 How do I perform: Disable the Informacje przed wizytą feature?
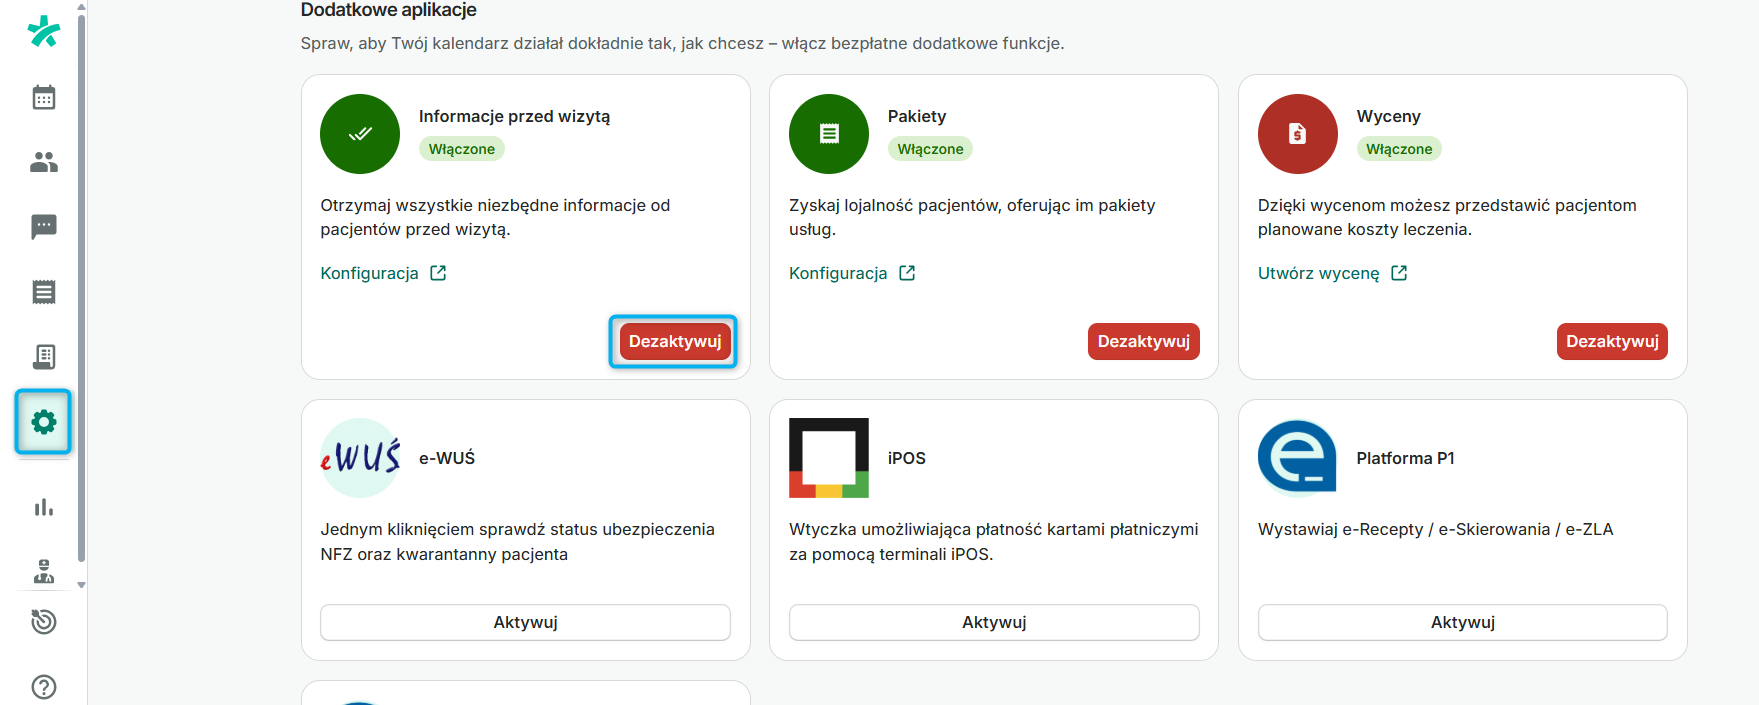pyautogui.click(x=673, y=341)
